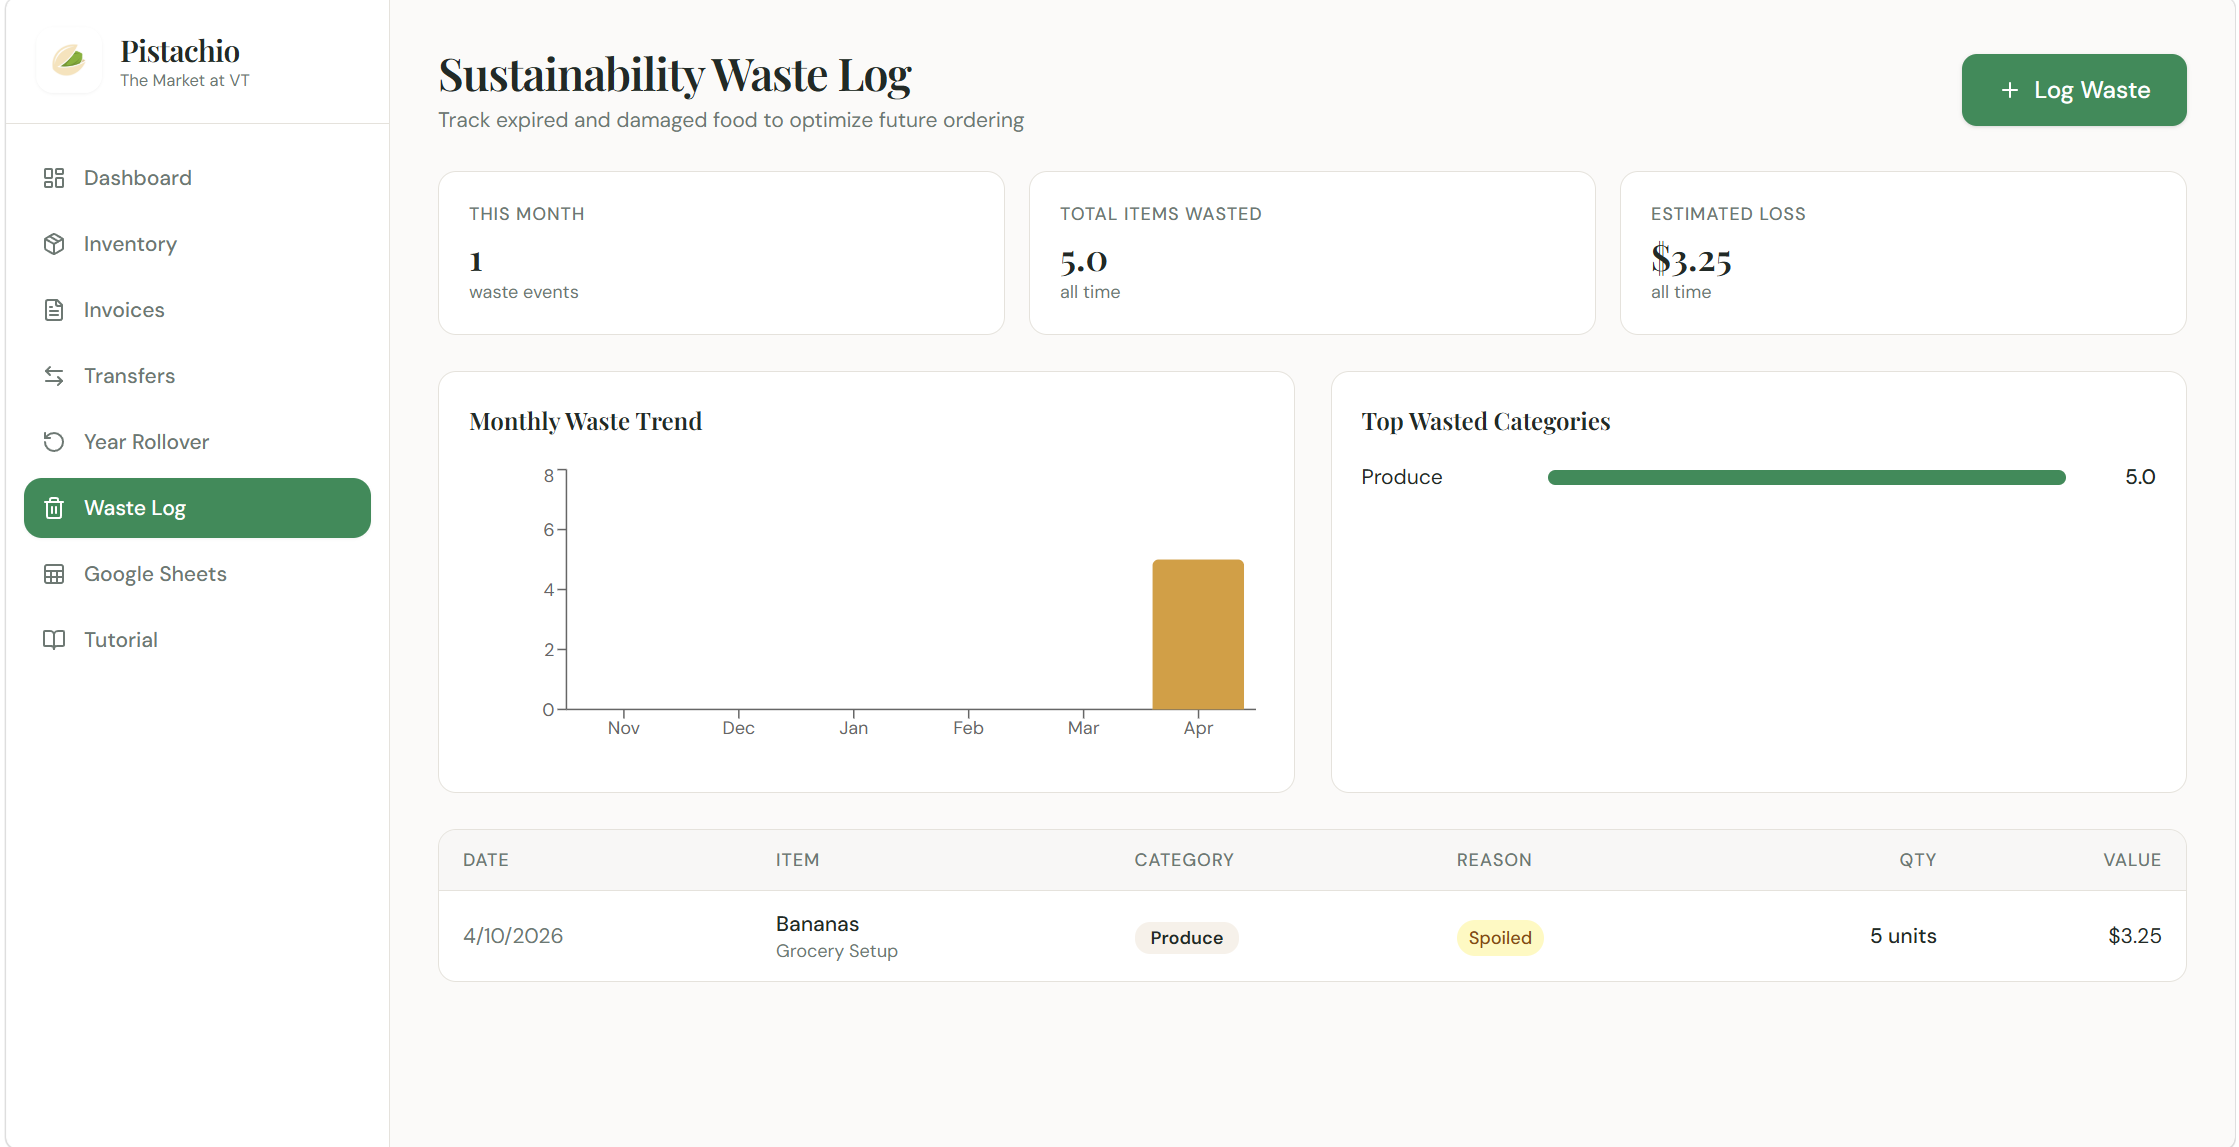The height and width of the screenshot is (1147, 2239).
Task: Go to the Transfers page
Action: point(129,376)
